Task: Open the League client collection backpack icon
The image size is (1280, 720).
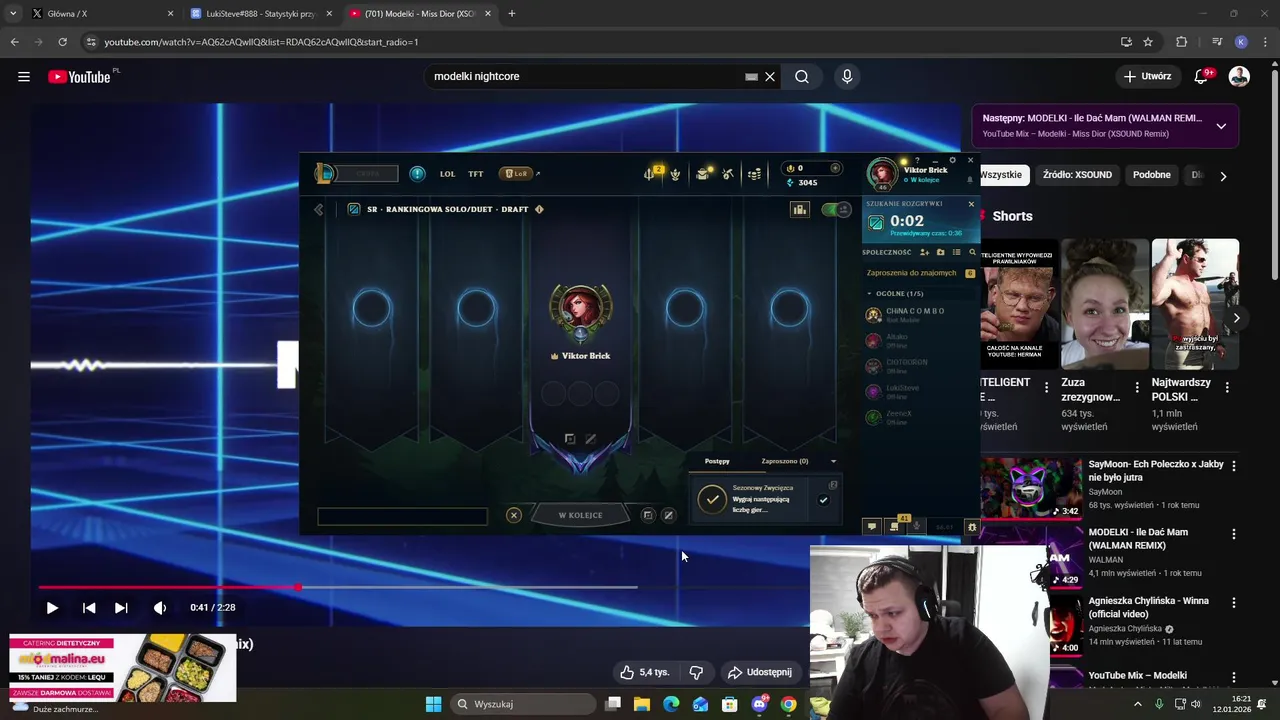Action: point(703,174)
